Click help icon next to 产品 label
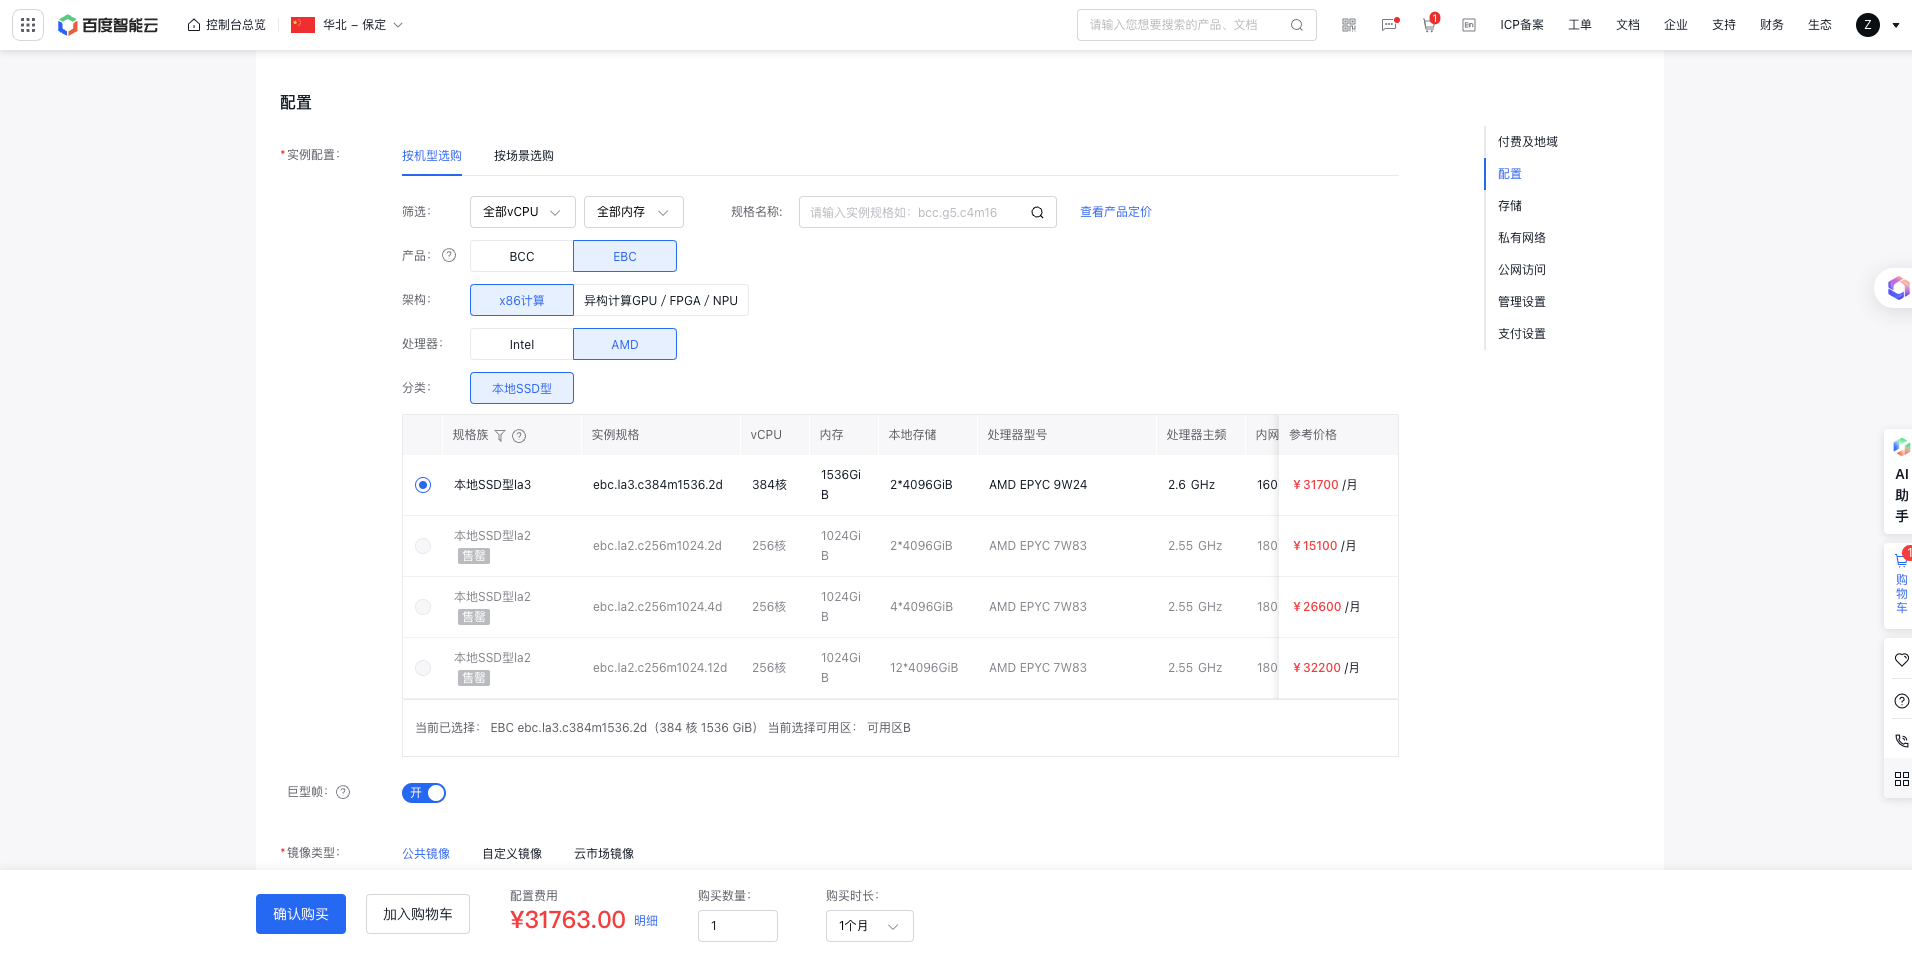This screenshot has width=1912, height=956. tap(449, 256)
